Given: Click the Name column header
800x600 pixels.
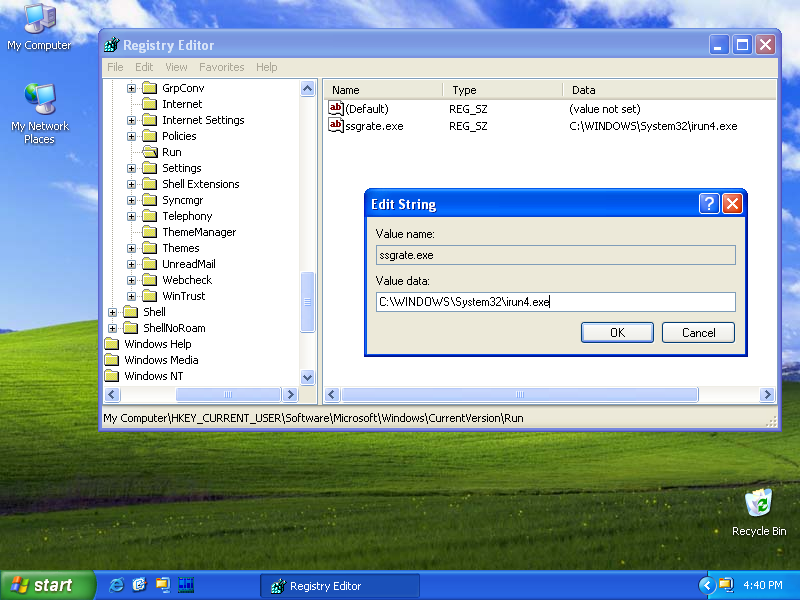Looking at the screenshot, I should click(x=383, y=90).
